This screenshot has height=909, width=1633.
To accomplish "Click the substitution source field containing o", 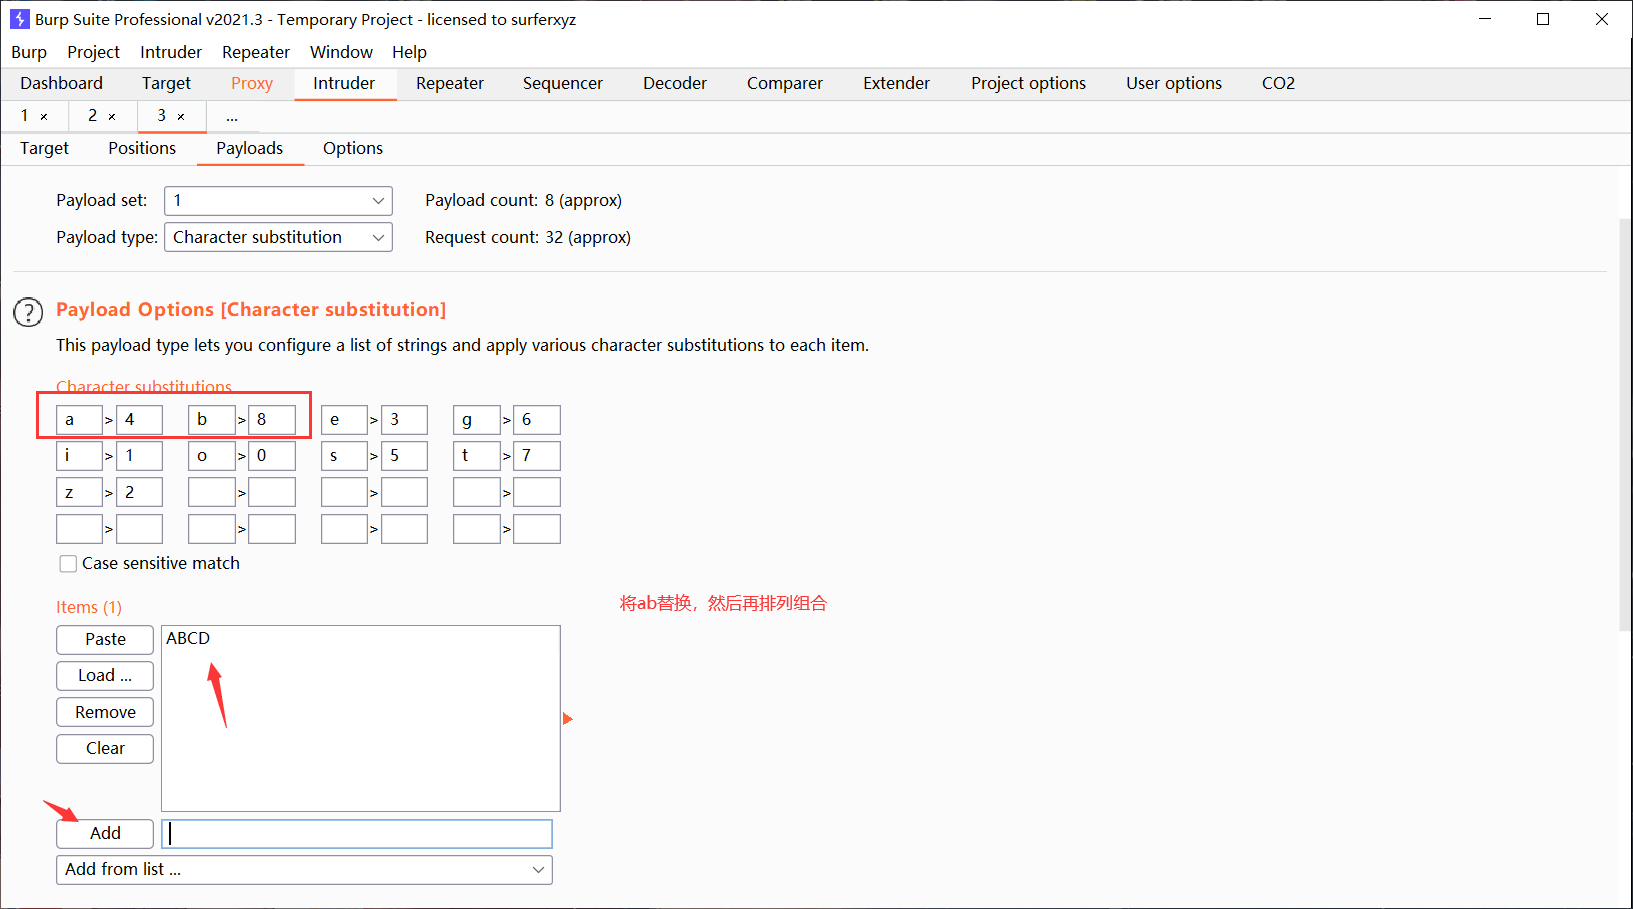I will point(212,456).
